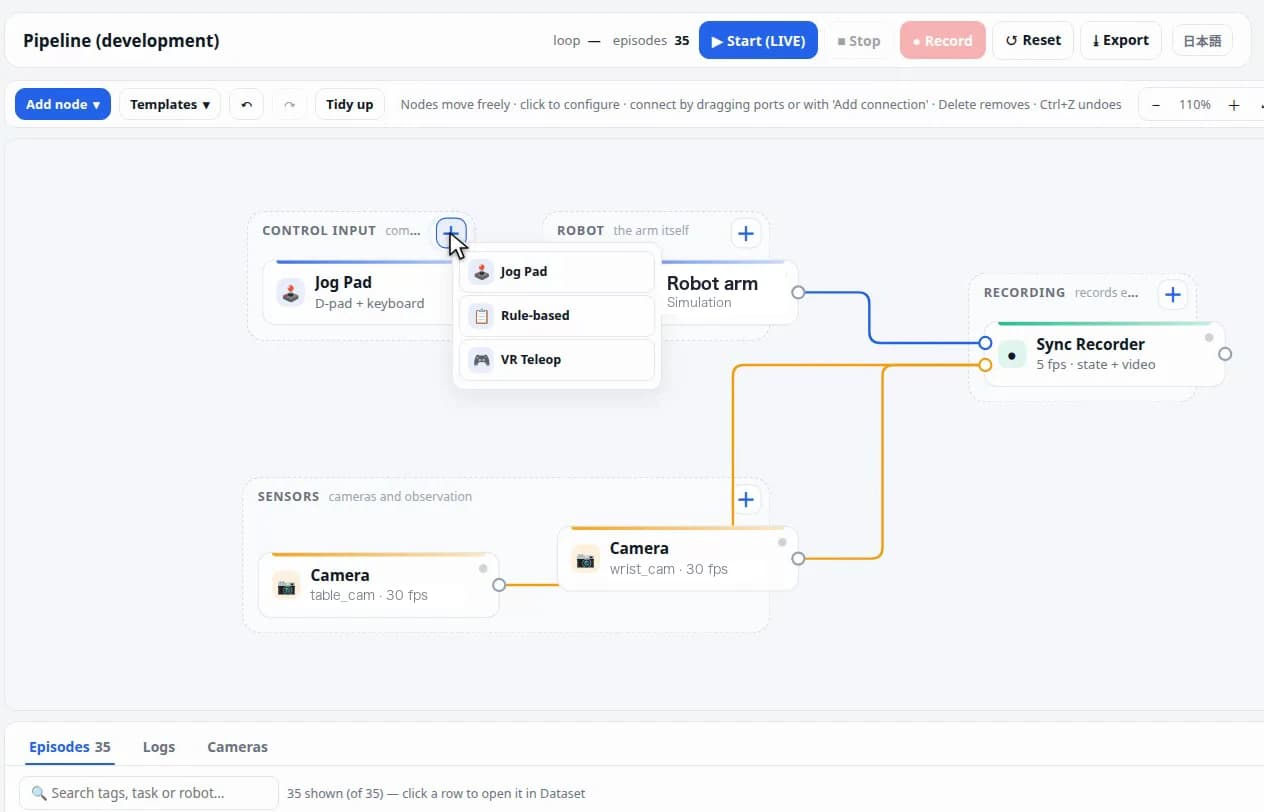The width and height of the screenshot is (1264, 812).
Task: Redo the last canvas change
Action: (x=289, y=104)
